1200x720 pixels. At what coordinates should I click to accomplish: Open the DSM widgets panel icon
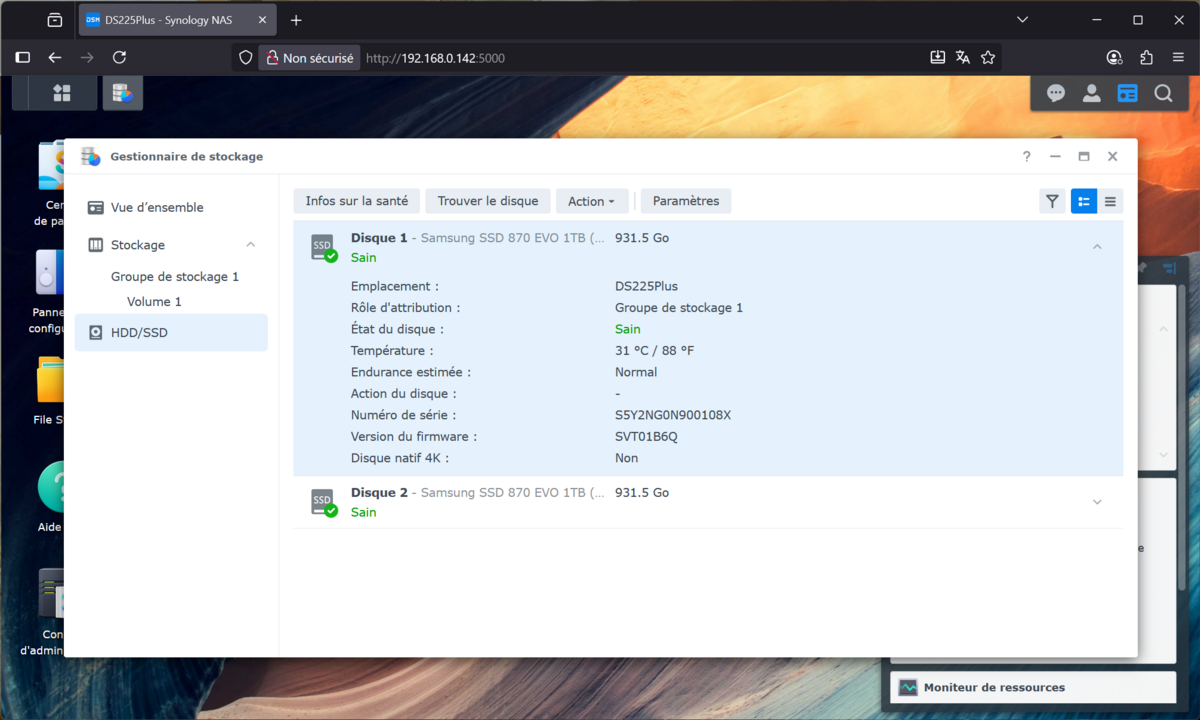click(1127, 93)
